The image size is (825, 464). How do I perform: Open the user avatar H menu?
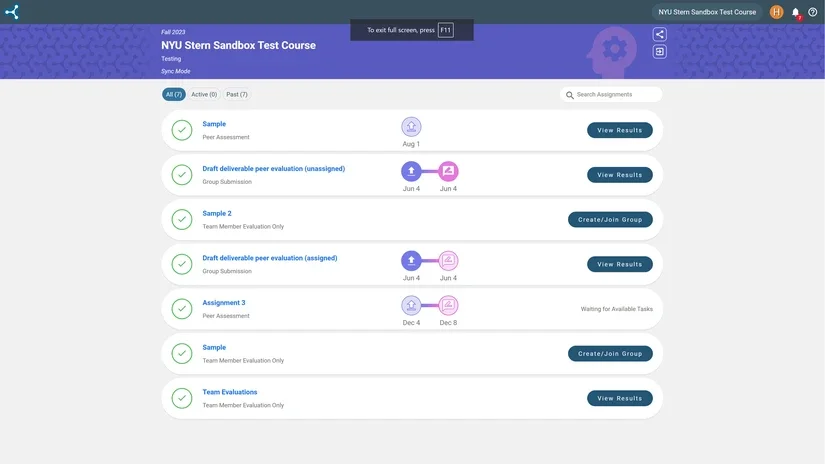[x=776, y=12]
